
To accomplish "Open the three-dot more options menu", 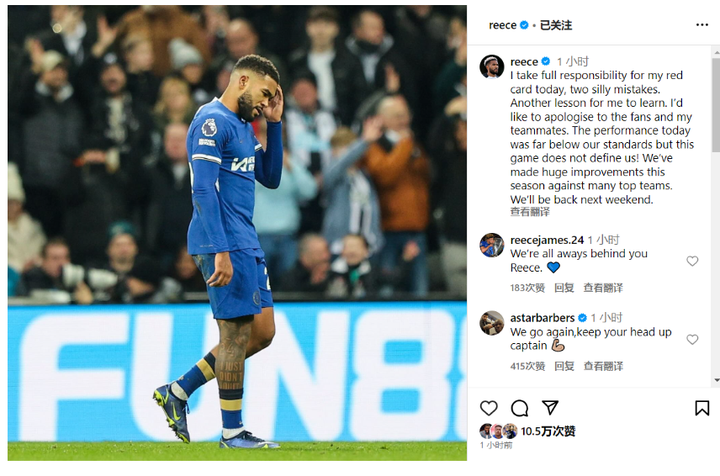I will (x=702, y=25).
